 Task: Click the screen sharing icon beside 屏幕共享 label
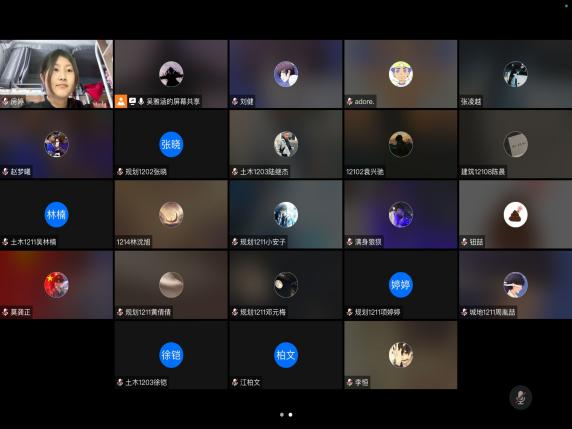pos(132,101)
